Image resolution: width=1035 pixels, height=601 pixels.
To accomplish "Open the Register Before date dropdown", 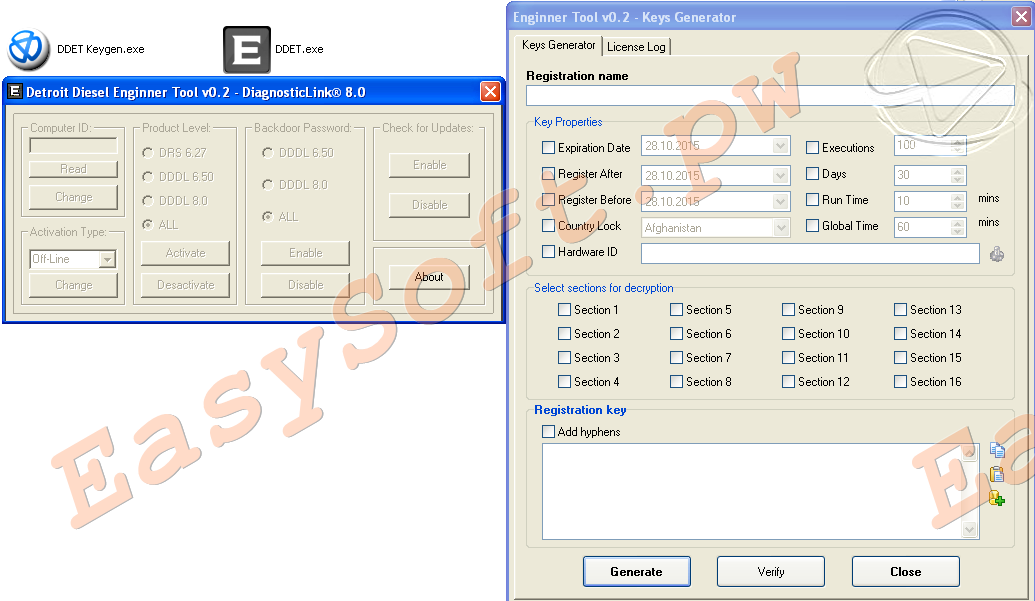I will [781, 202].
